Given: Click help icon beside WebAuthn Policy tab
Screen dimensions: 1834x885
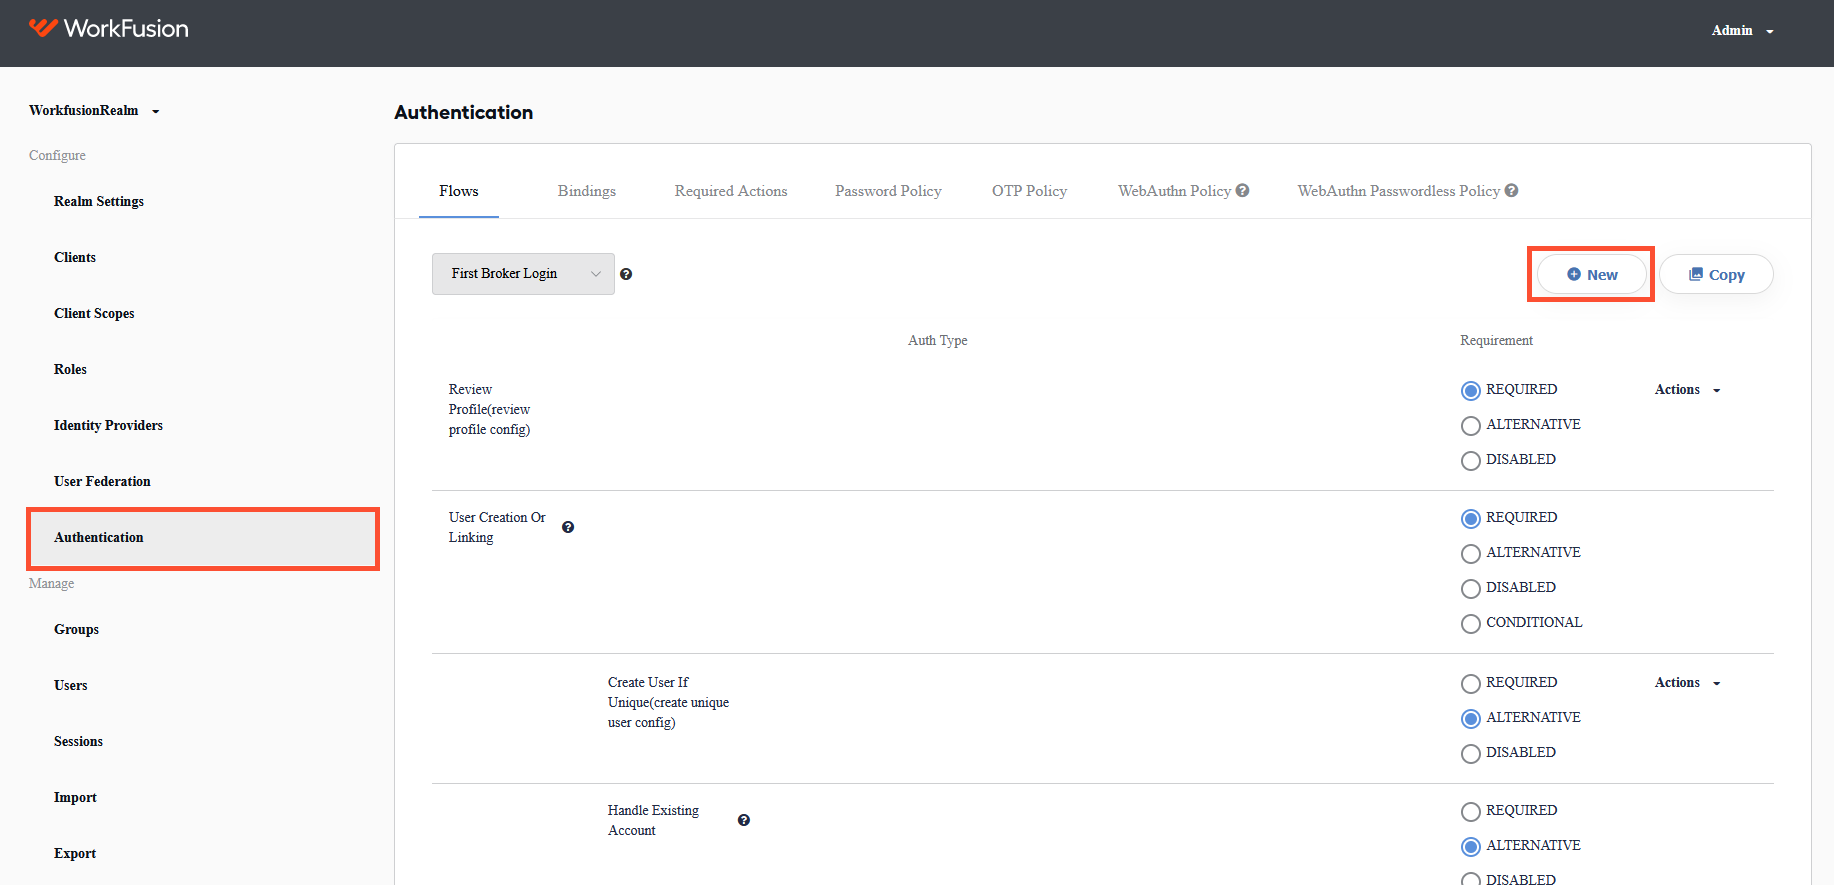Looking at the screenshot, I should [1242, 190].
